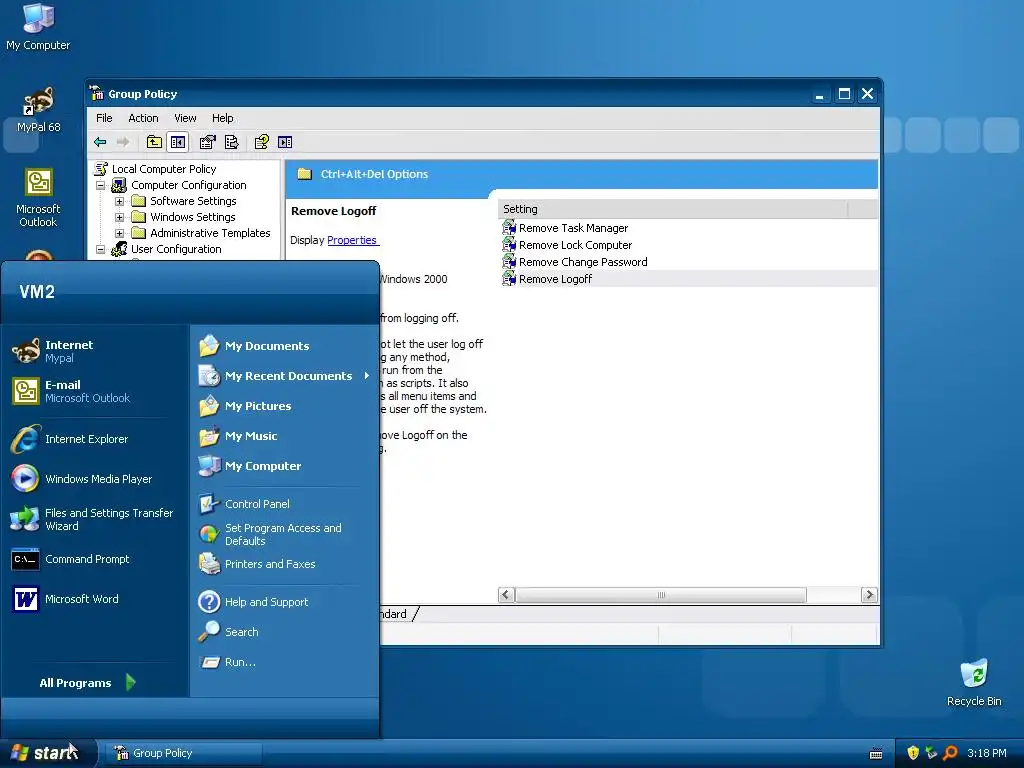This screenshot has width=1024, height=768.
Task: Click the on-screen keyboard icon in taskbar
Action: coord(876,754)
